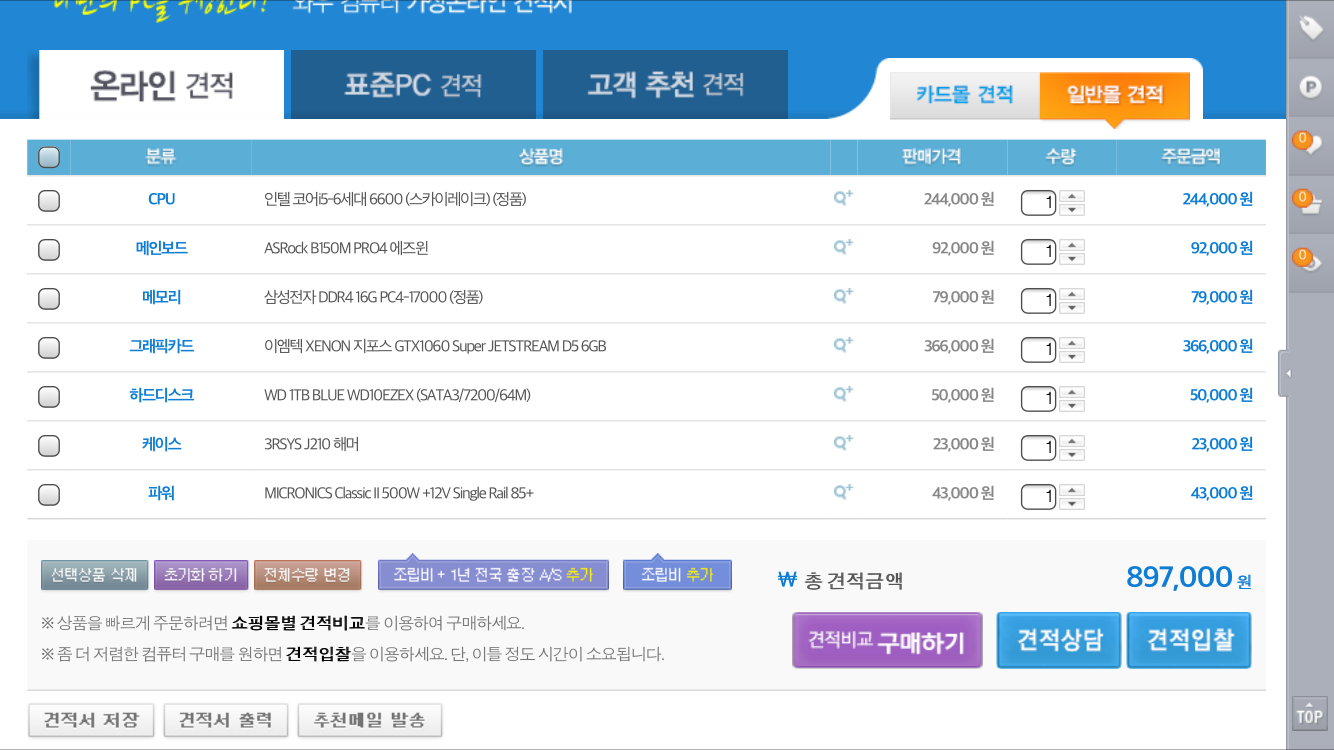1334x750 pixels.
Task: Open the points (P) sidebar icon
Action: [x=1310, y=87]
